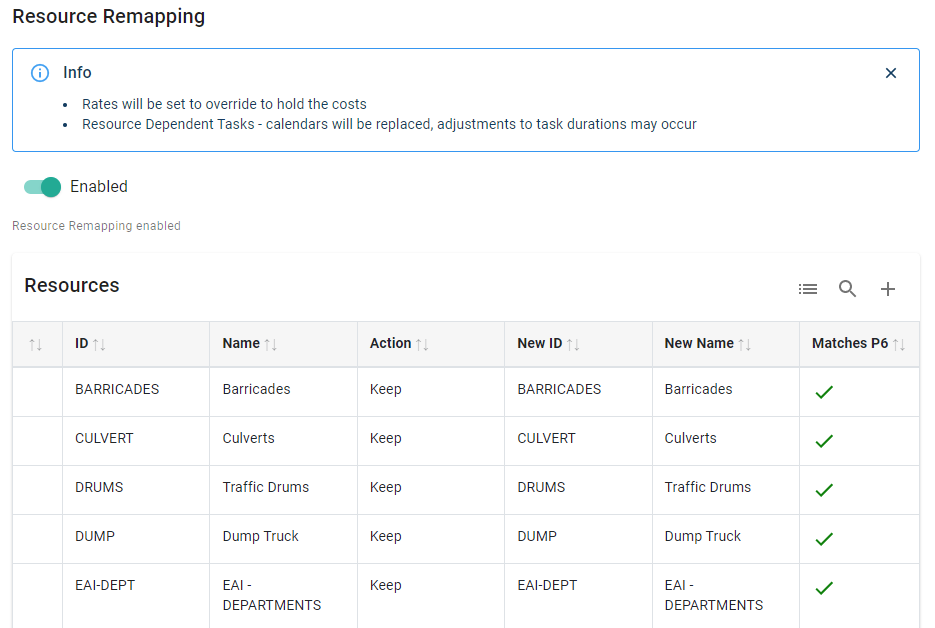Click the Dump Truck New Name cell

(x=703, y=536)
